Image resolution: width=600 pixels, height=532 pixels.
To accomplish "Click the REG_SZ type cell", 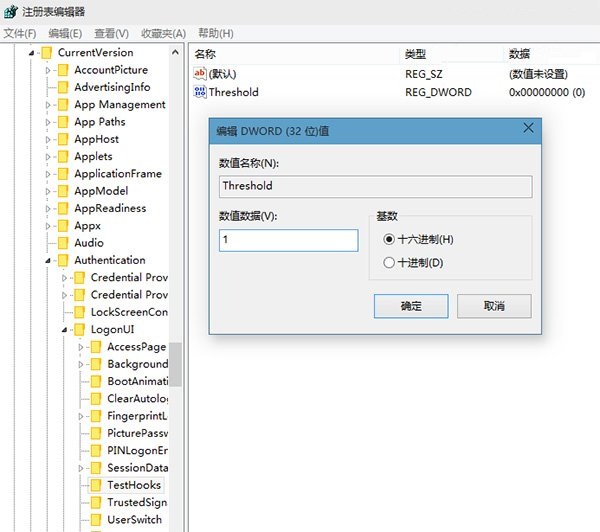I will 424,74.
